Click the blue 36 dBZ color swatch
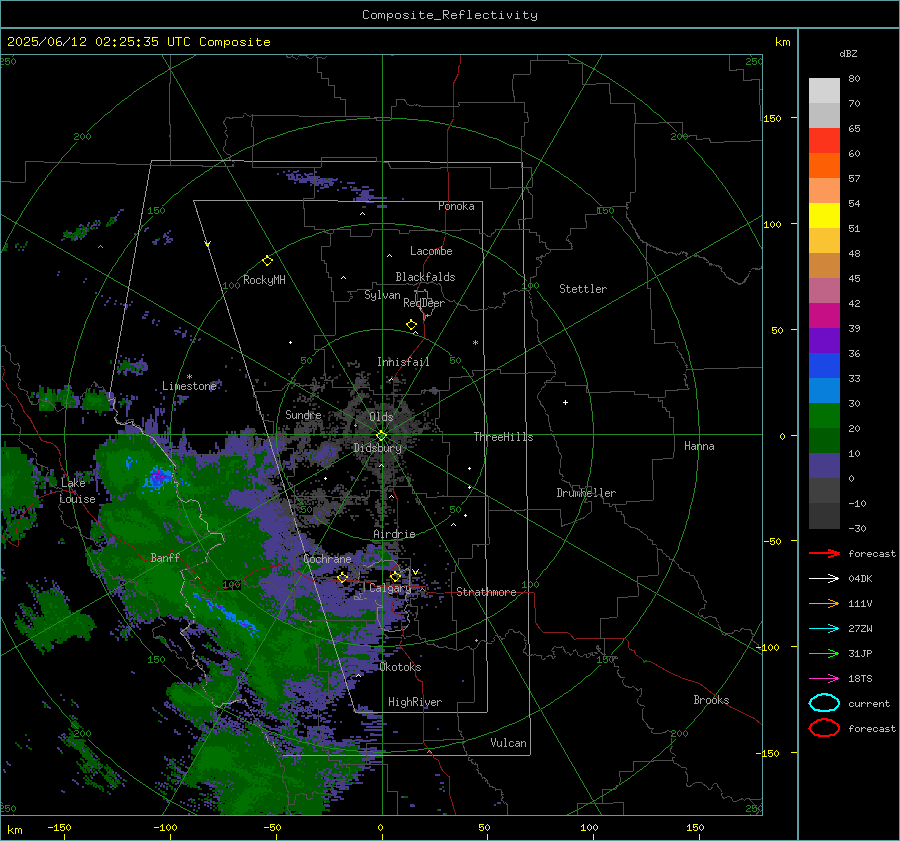 tap(824, 365)
